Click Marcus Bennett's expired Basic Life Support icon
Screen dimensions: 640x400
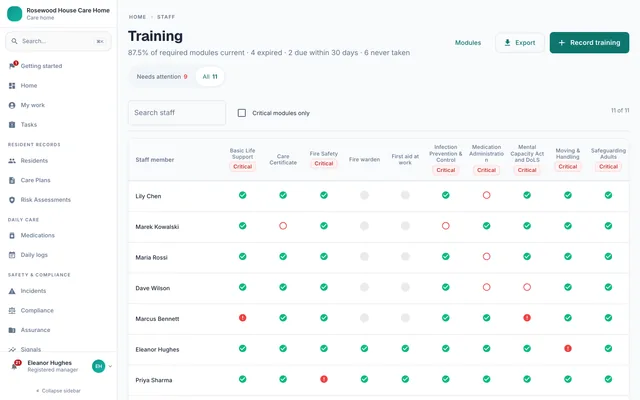(242, 318)
